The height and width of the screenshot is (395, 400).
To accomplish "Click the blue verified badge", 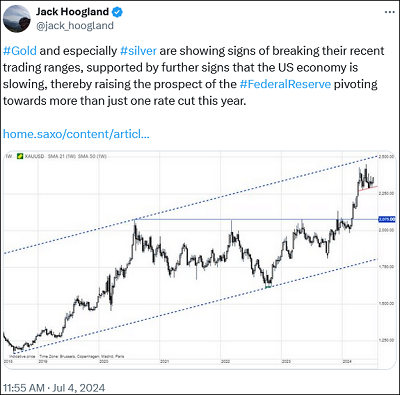I will (117, 12).
